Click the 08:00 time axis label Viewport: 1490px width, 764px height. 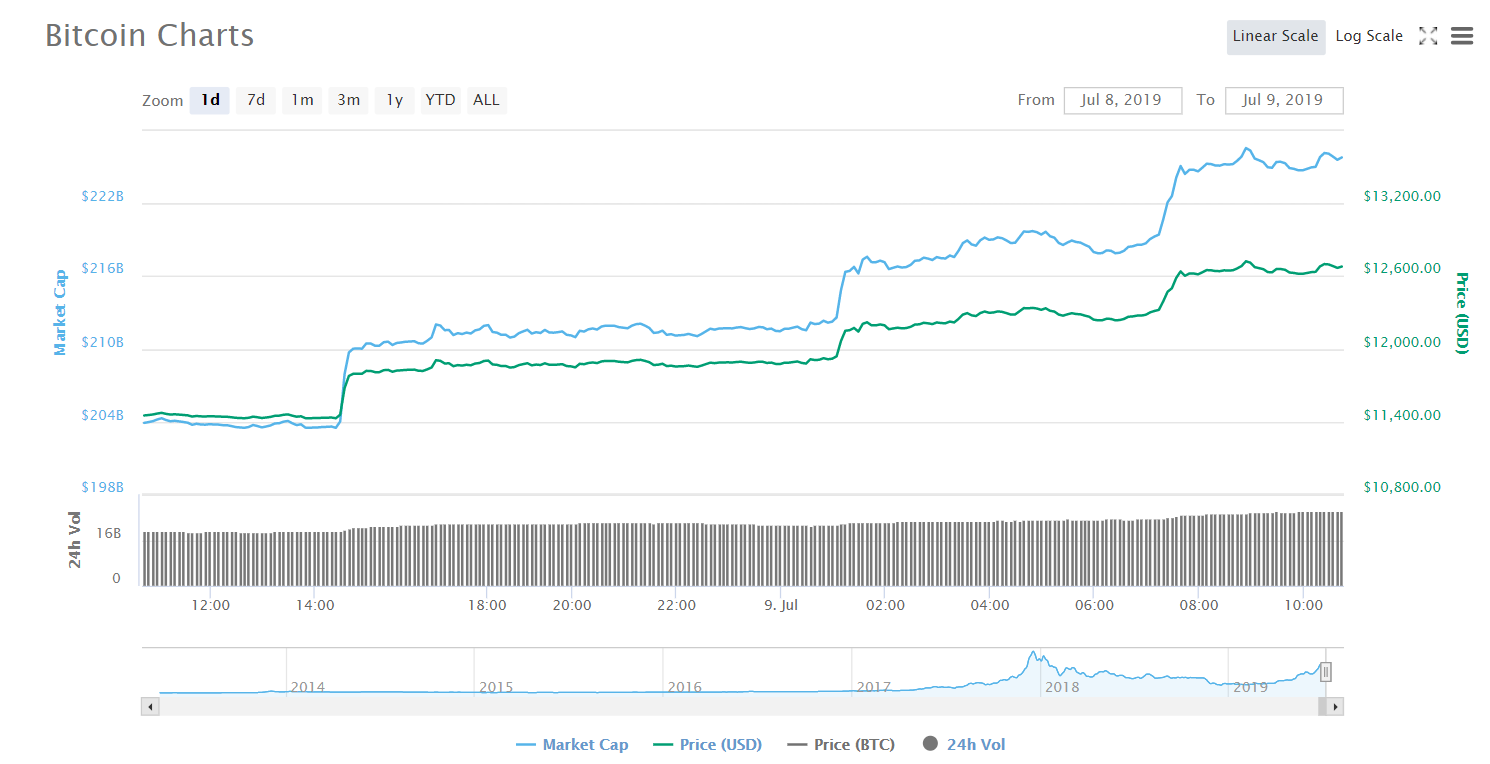(x=1199, y=605)
